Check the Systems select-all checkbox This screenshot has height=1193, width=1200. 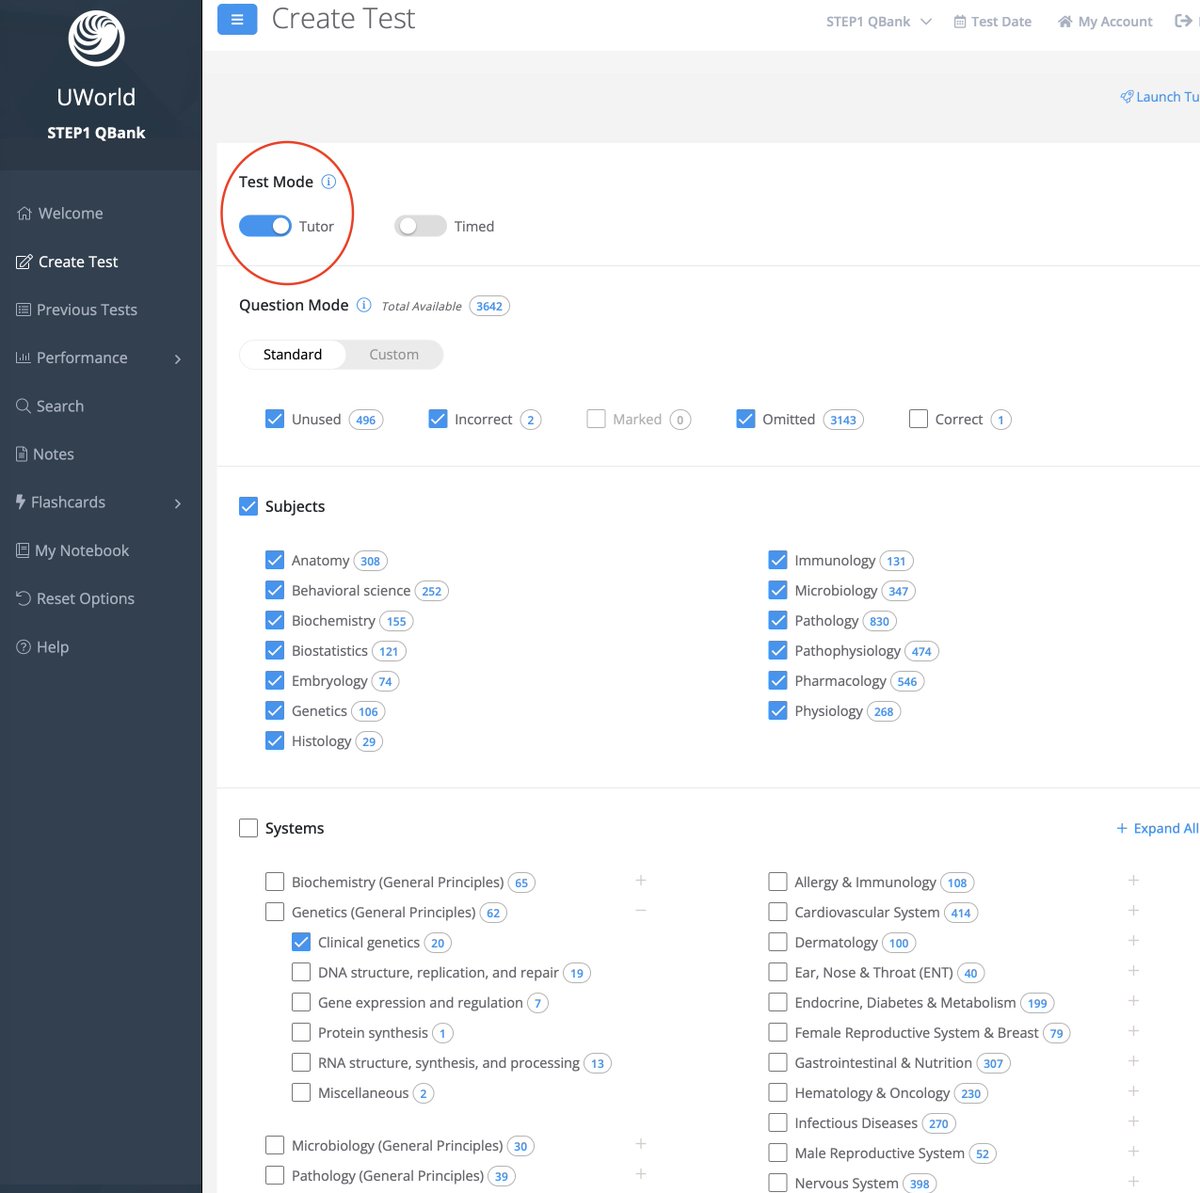pos(249,828)
